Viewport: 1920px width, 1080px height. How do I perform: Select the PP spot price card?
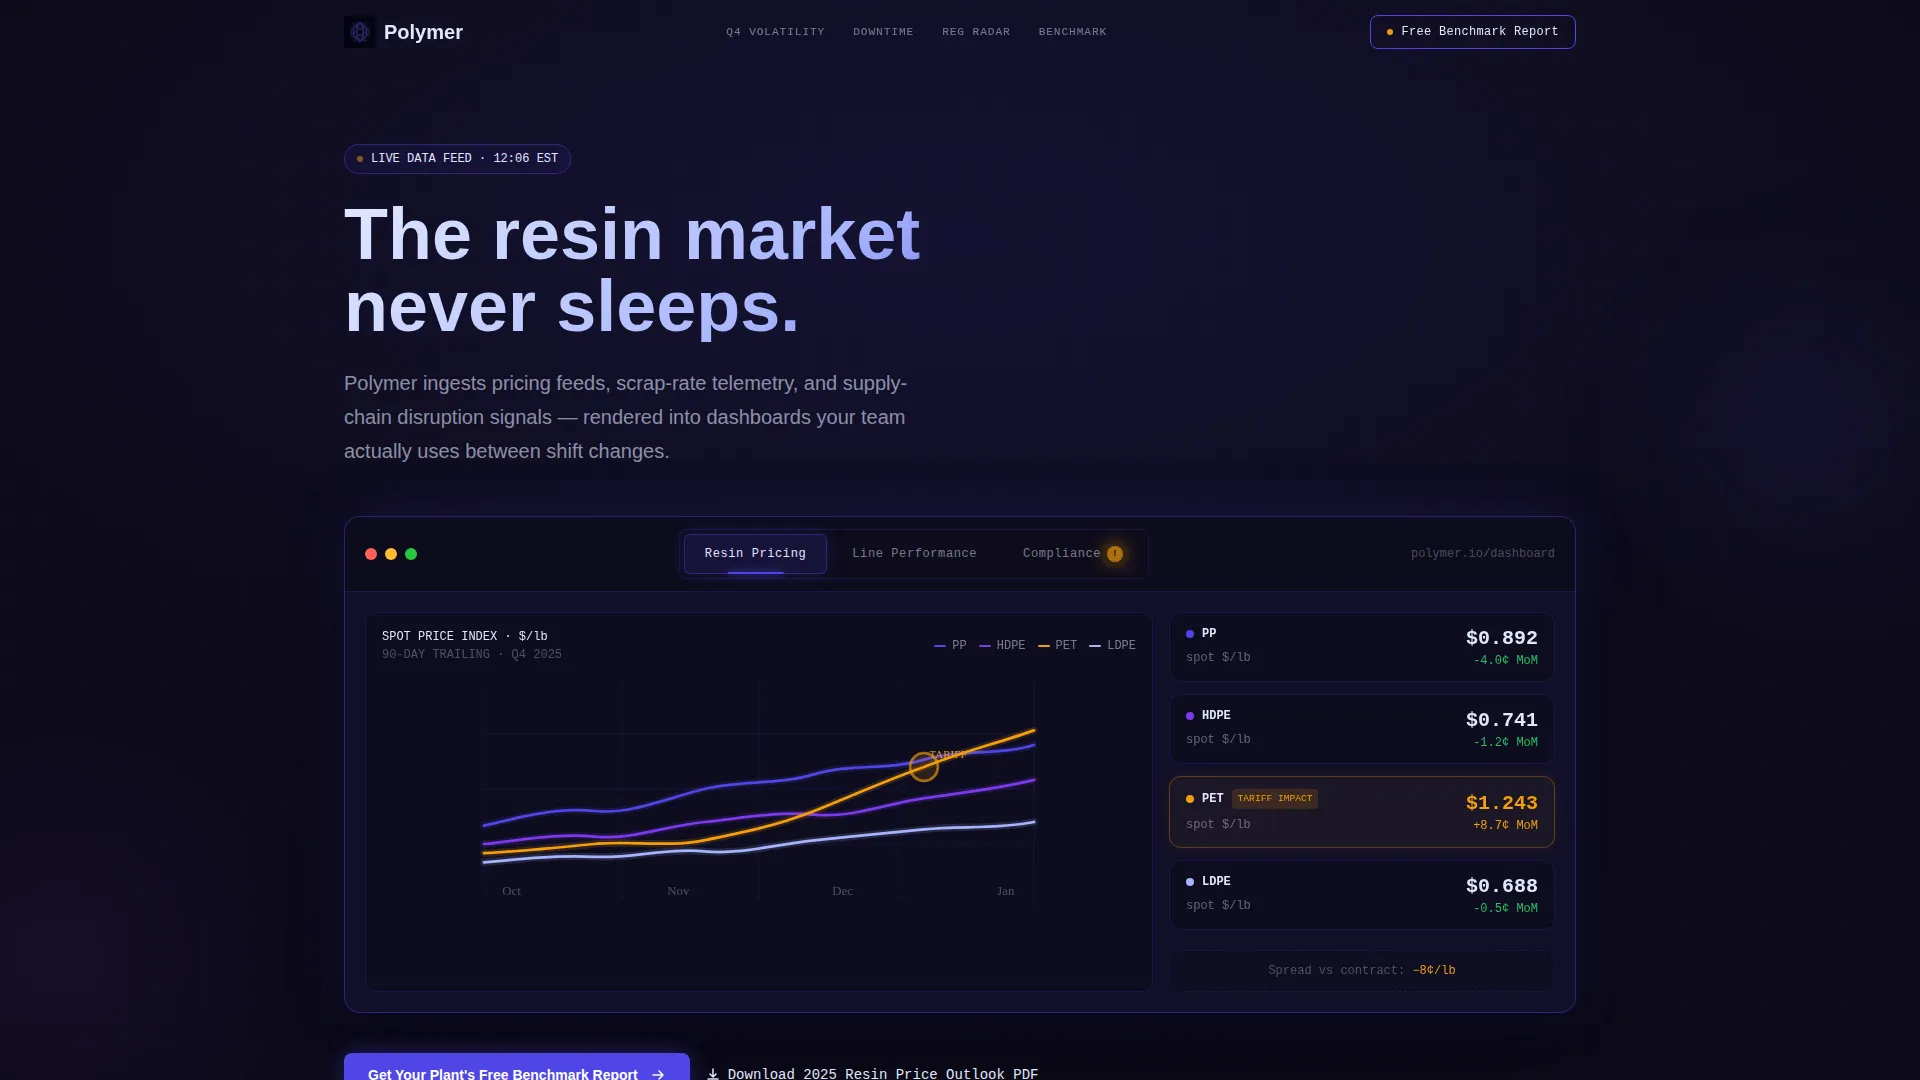click(x=1361, y=647)
